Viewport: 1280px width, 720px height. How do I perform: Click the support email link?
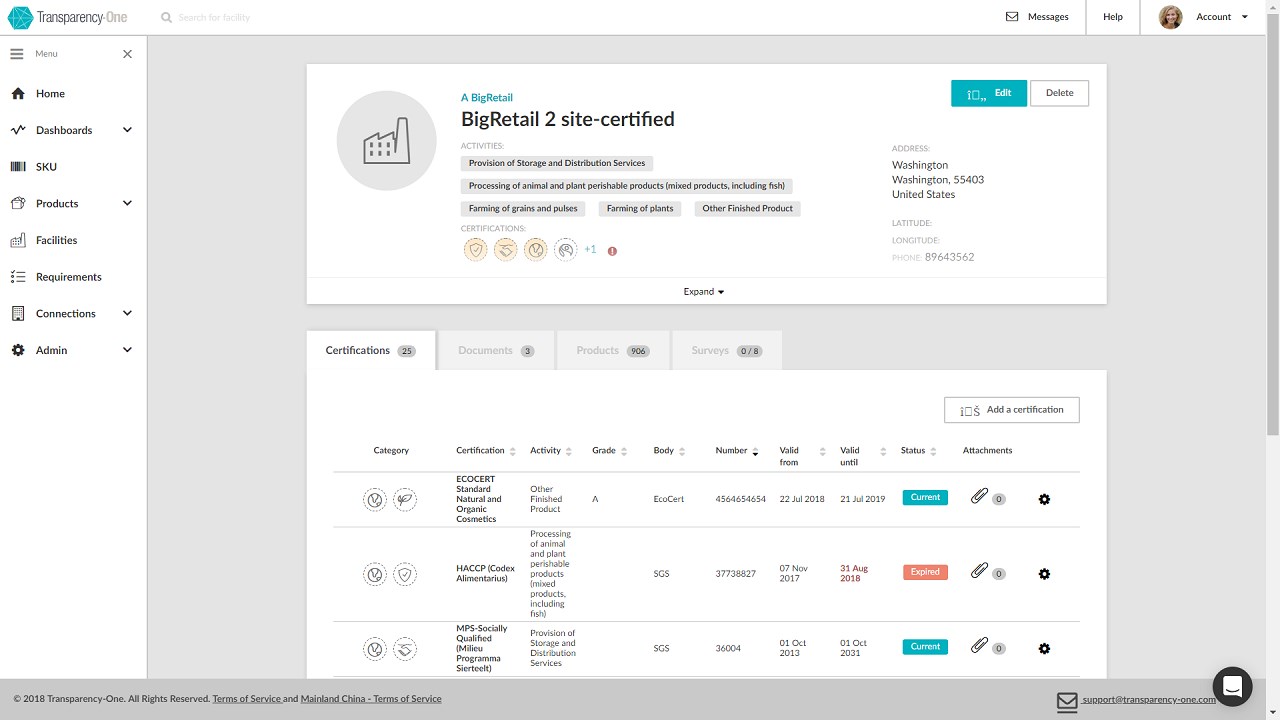tap(1148, 700)
